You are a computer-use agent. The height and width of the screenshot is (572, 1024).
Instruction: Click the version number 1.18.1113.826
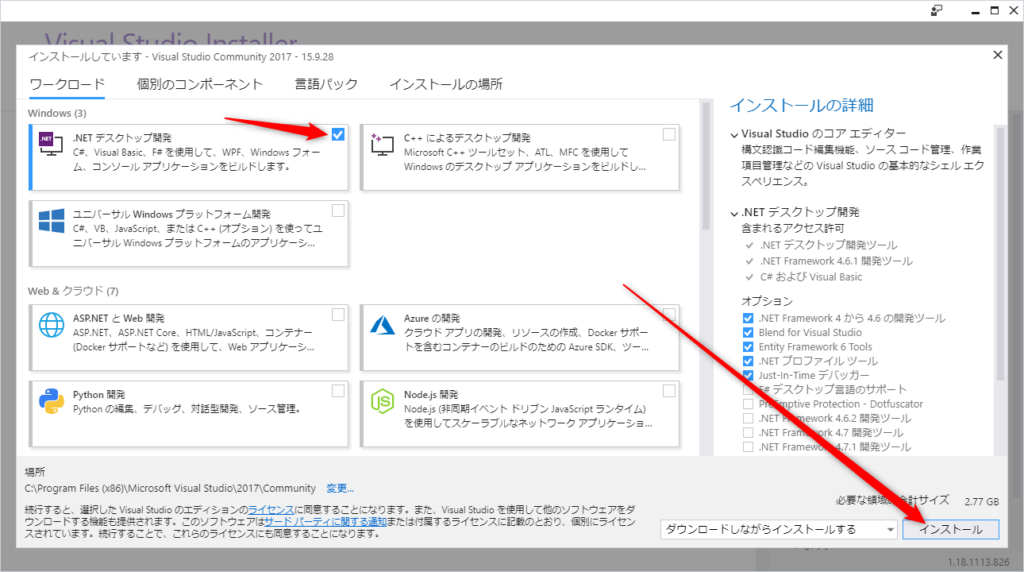[978, 562]
